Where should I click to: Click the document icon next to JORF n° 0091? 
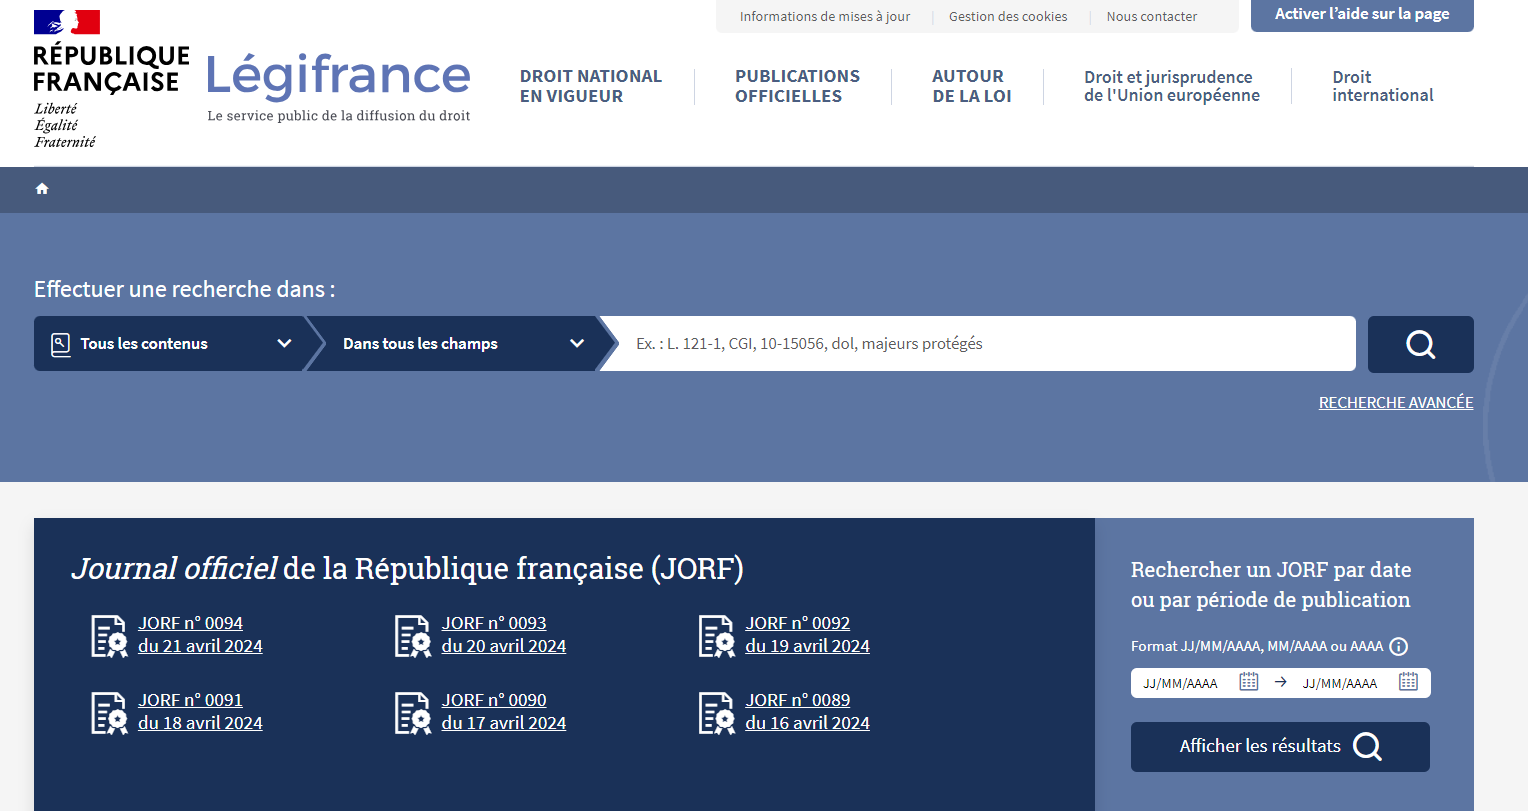pyautogui.click(x=110, y=713)
